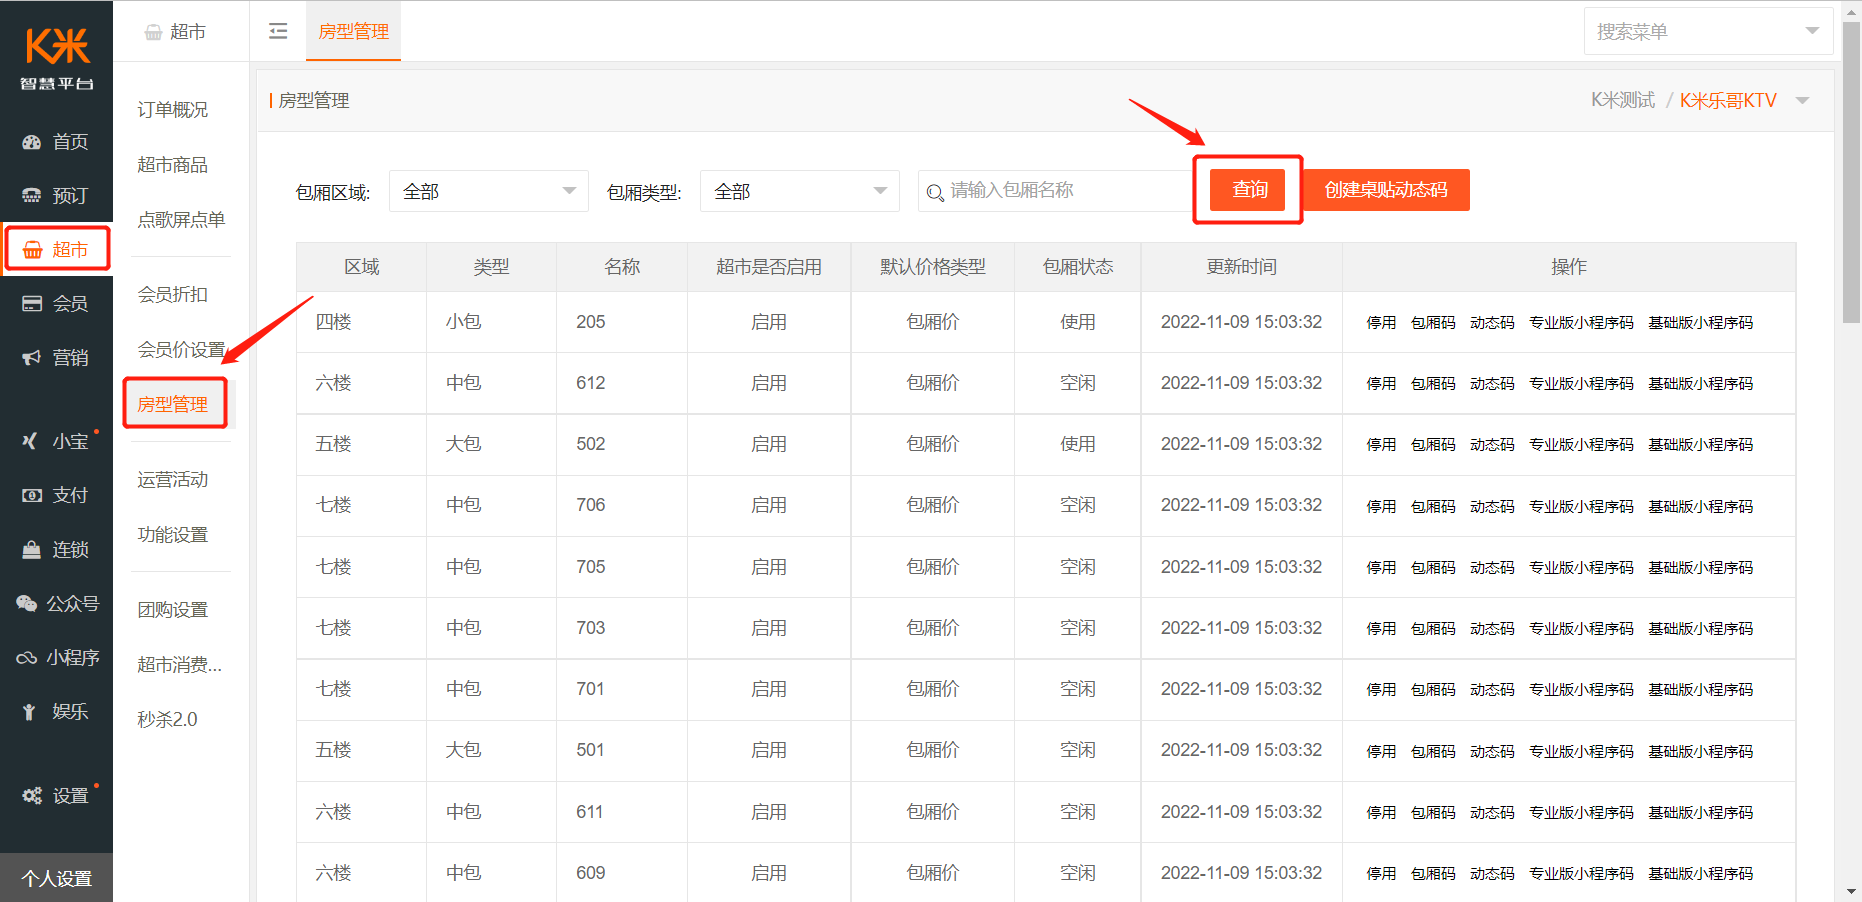Click the 超市是否启用 column header
This screenshot has width=1862, height=902.
pos(769,267)
